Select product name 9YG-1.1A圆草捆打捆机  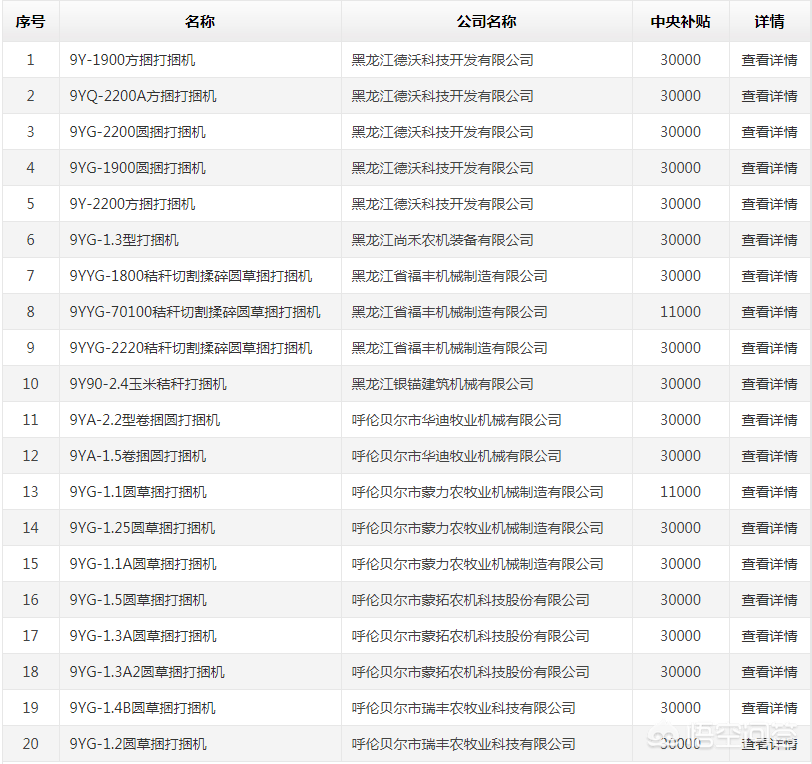pos(143,564)
